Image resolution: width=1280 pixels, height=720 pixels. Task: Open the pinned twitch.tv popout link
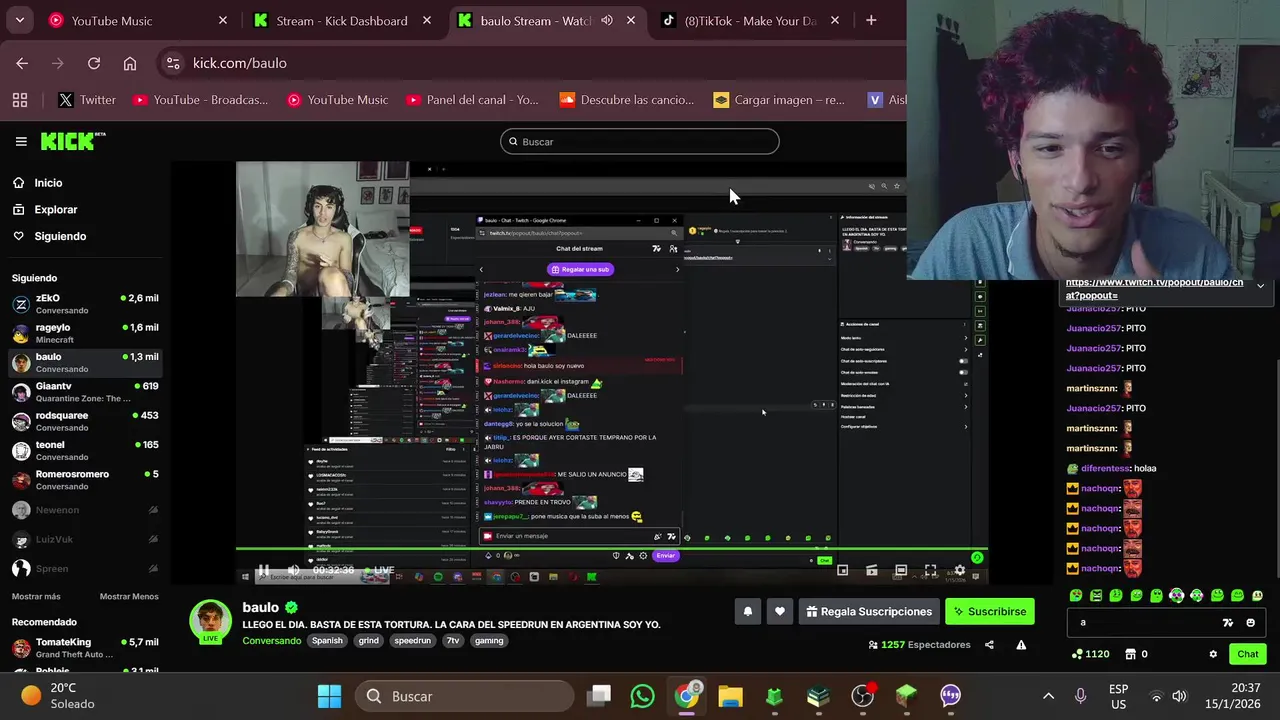(1154, 289)
